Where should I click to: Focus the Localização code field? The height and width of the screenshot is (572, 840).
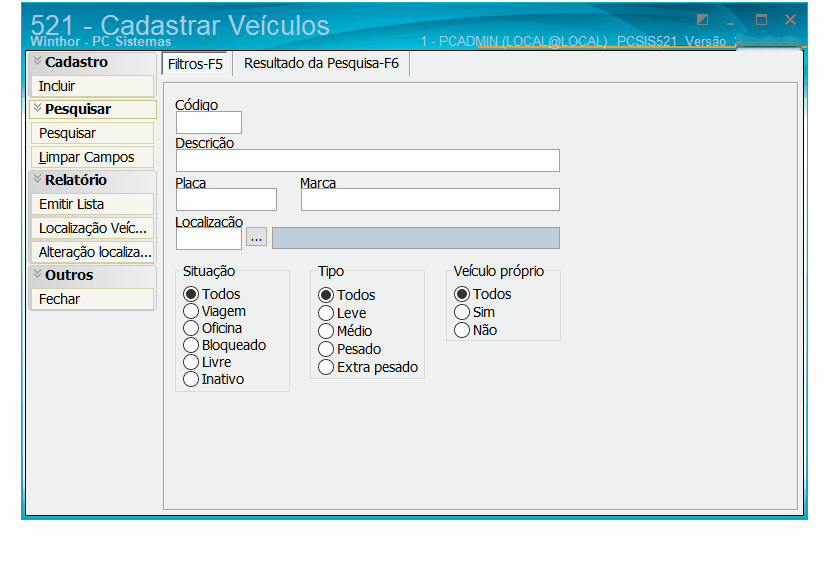click(209, 238)
